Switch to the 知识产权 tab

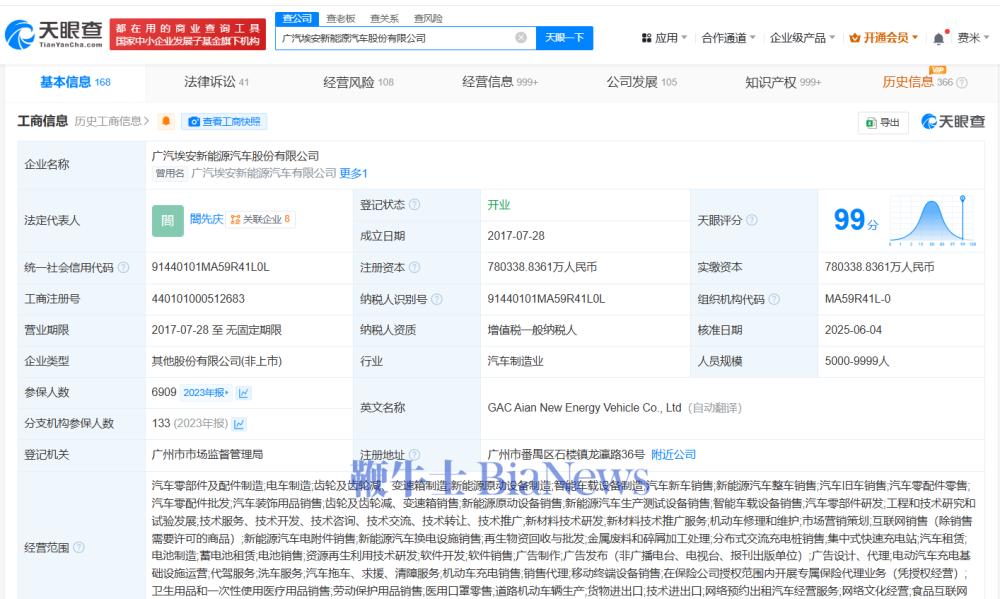pyautogui.click(x=783, y=82)
